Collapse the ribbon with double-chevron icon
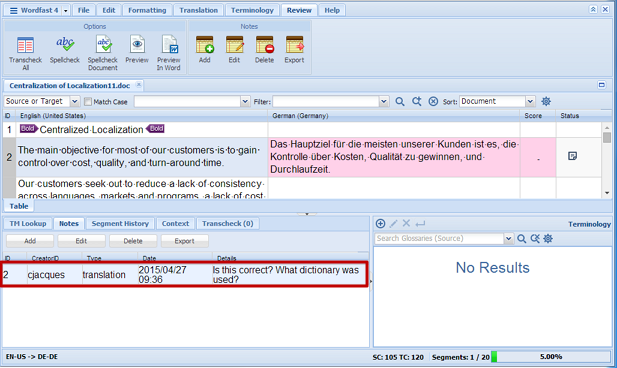The height and width of the screenshot is (368, 617). (x=593, y=9)
